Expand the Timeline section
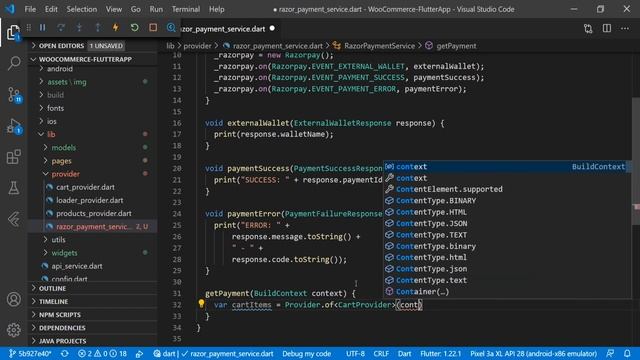 click(93, 301)
